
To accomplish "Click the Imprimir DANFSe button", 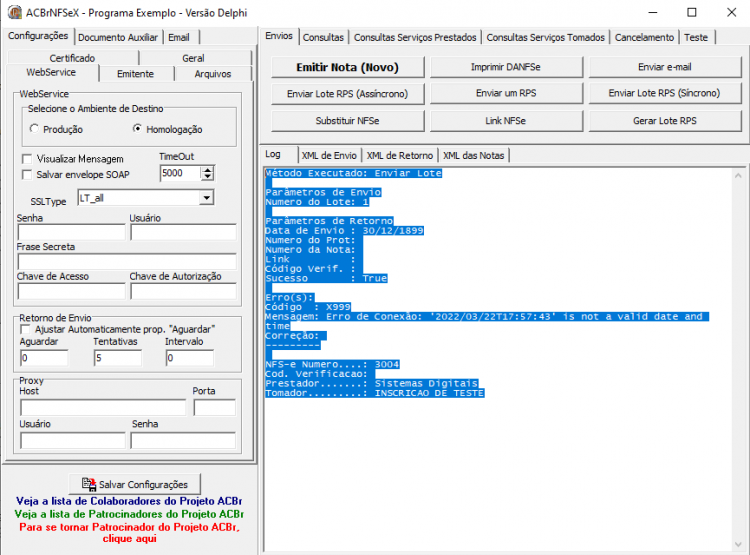I will pyautogui.click(x=506, y=67).
